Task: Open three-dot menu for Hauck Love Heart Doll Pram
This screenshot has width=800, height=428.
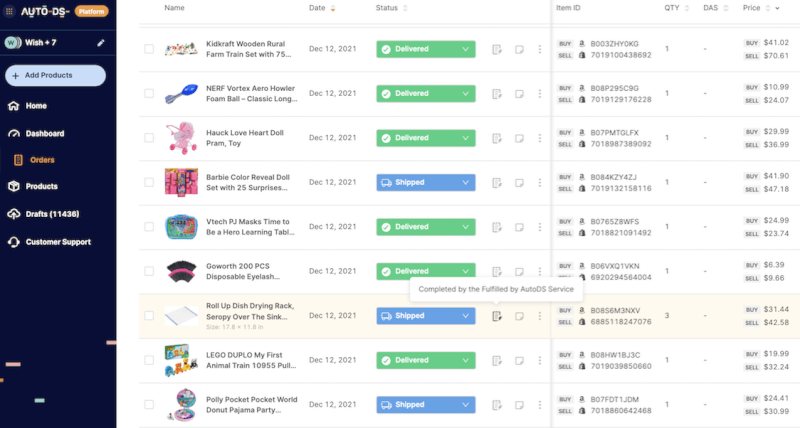Action: (540, 138)
